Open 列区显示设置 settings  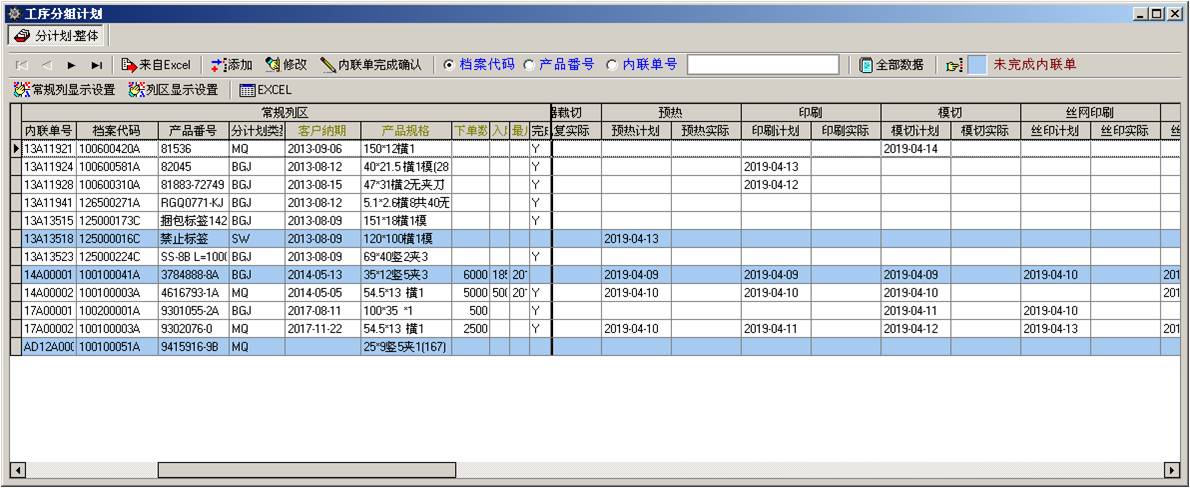coord(173,90)
